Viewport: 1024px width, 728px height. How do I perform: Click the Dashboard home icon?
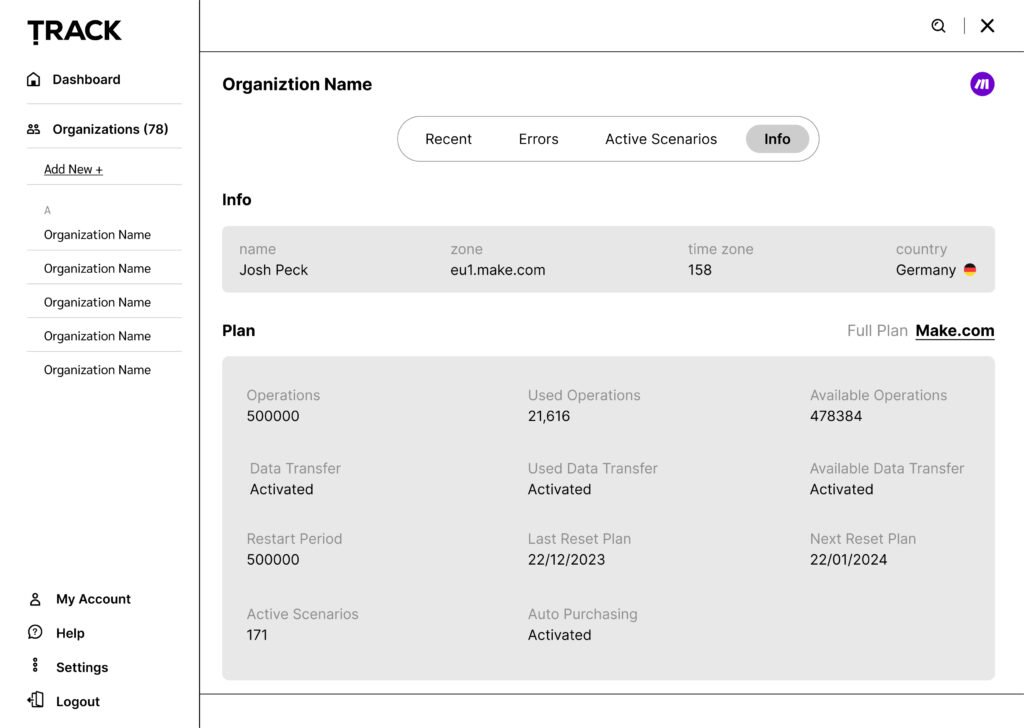pos(34,79)
